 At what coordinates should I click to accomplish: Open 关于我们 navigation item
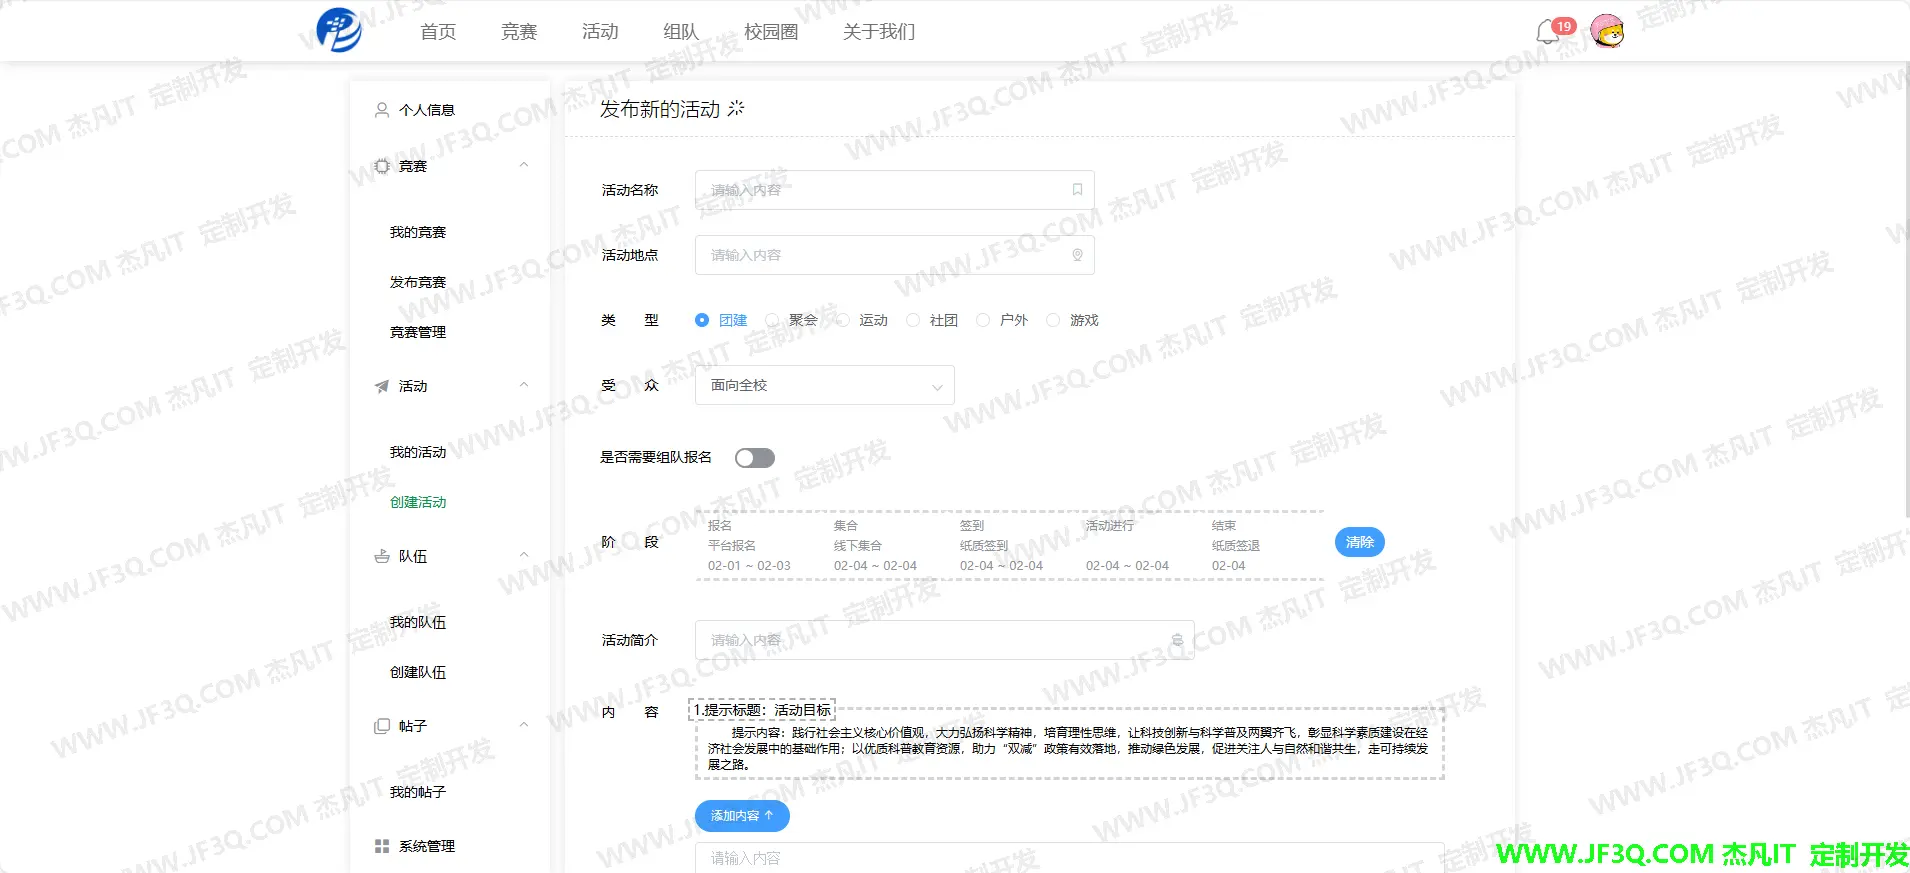pyautogui.click(x=878, y=32)
